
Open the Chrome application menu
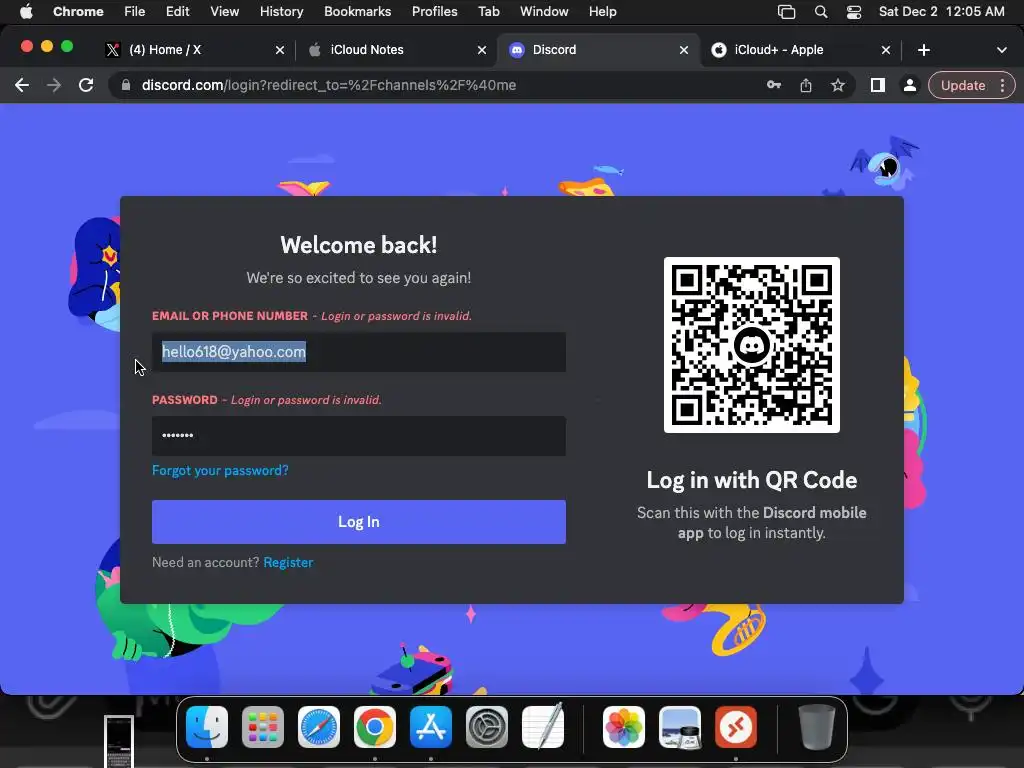coord(78,12)
